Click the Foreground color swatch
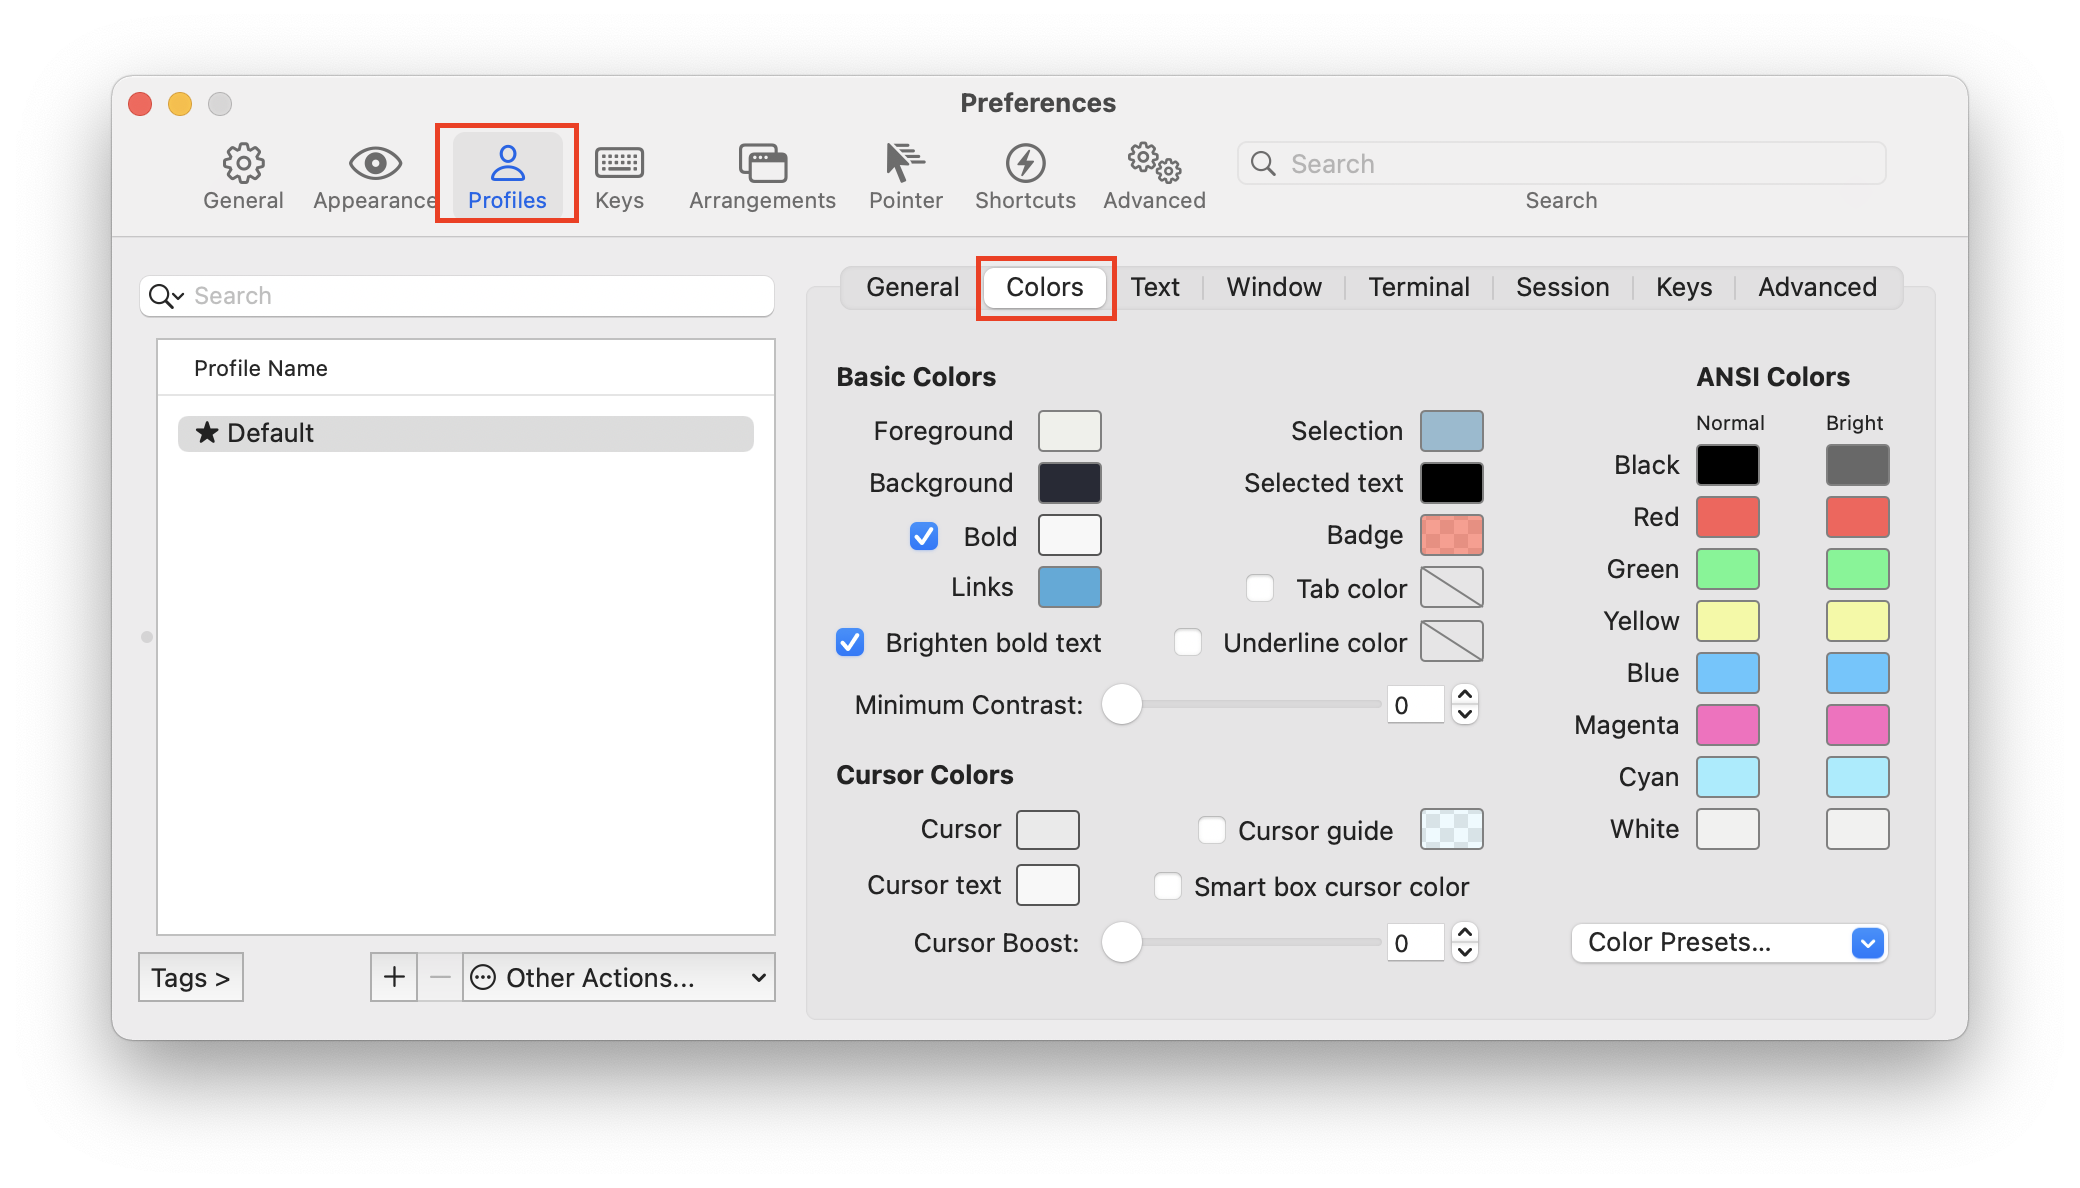 coord(1069,431)
